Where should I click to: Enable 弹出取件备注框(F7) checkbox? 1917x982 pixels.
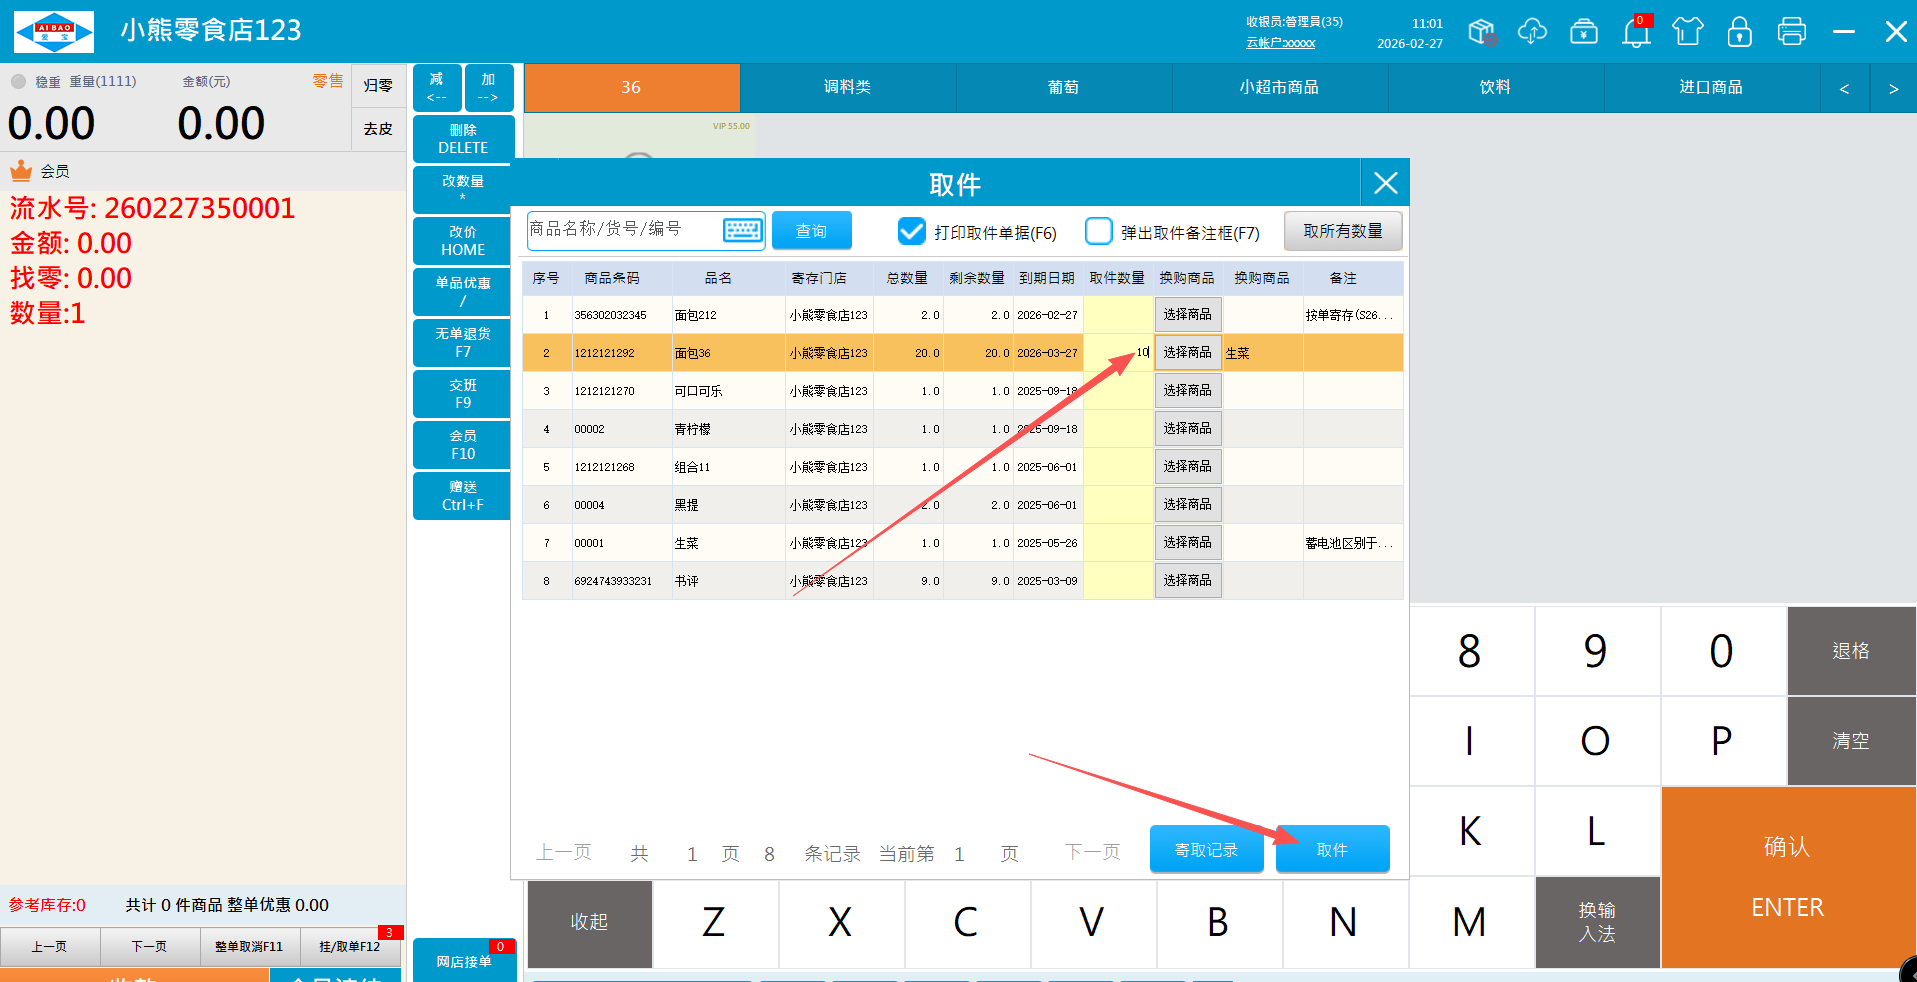[1098, 232]
